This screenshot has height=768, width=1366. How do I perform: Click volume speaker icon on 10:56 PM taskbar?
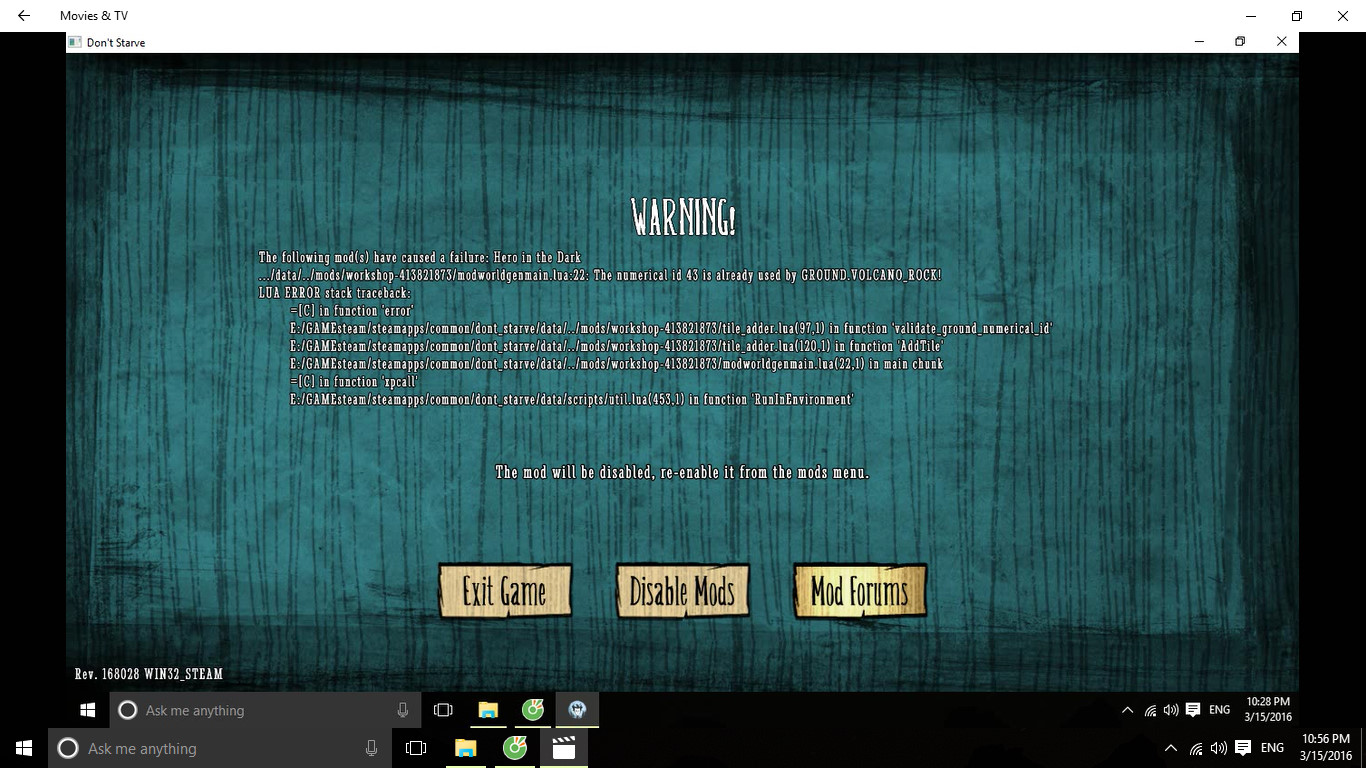click(1219, 748)
